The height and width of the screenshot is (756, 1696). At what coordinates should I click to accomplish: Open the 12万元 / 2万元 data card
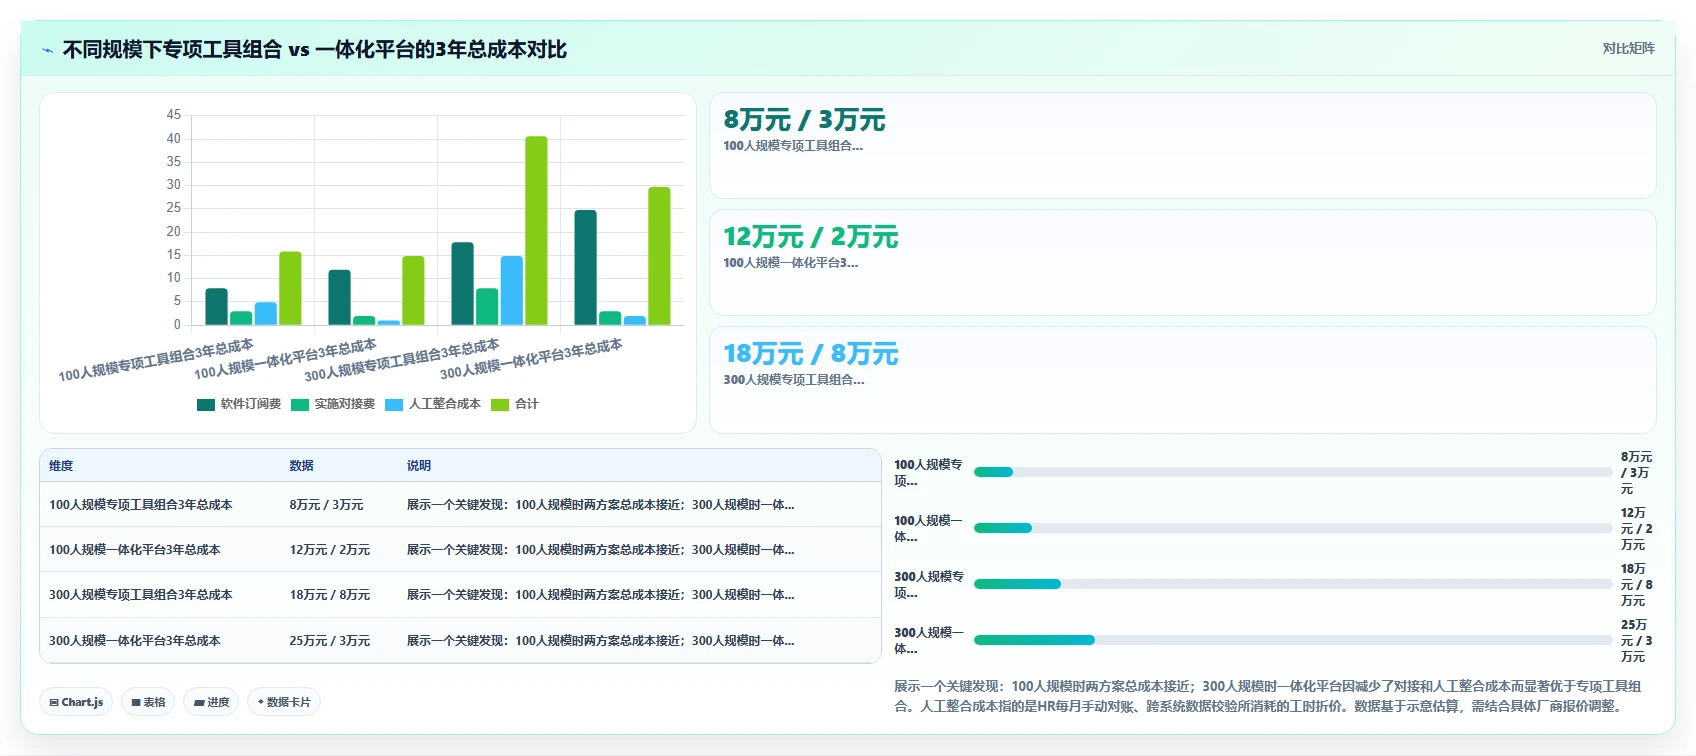point(1182,263)
